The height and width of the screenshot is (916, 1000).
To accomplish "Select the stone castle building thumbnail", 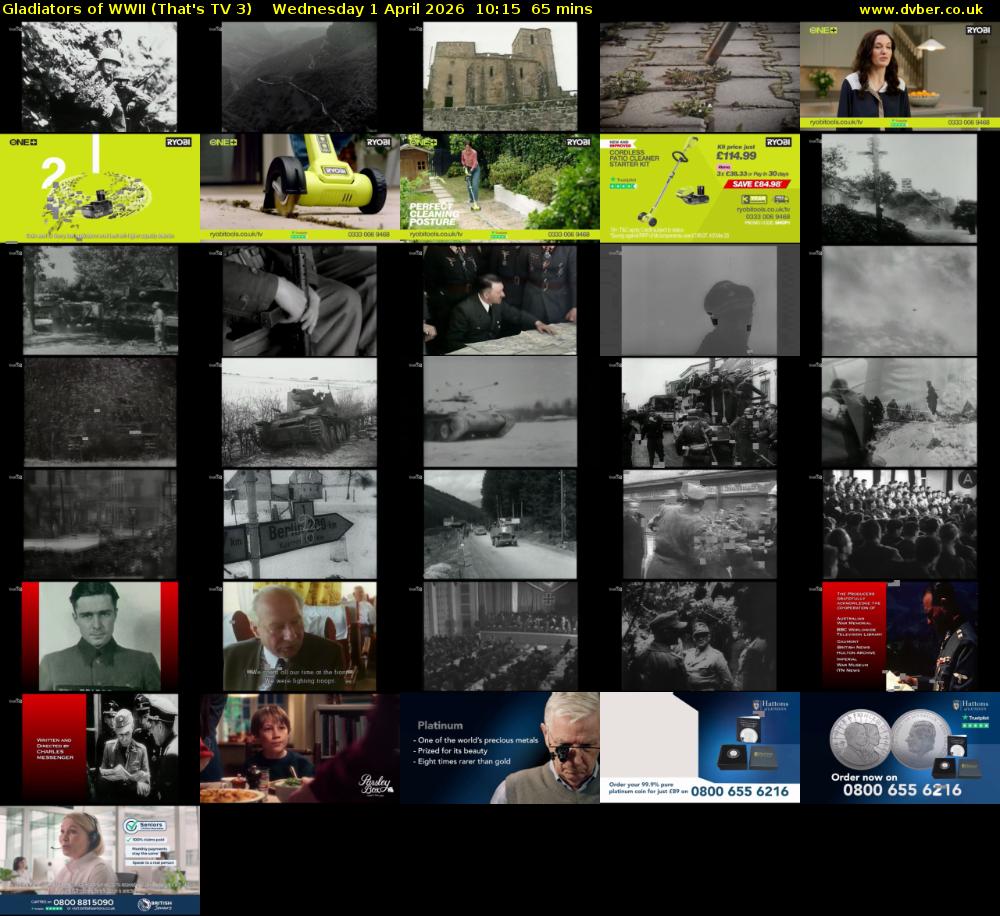I will click(499, 76).
